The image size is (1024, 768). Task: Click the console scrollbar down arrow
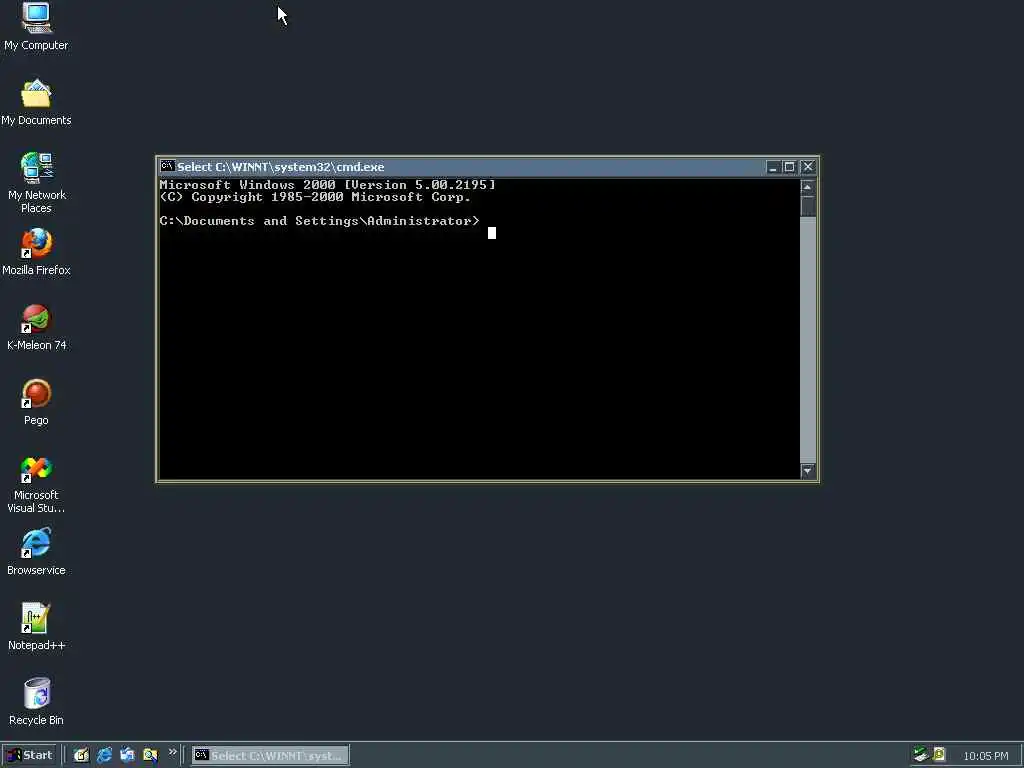pos(808,471)
